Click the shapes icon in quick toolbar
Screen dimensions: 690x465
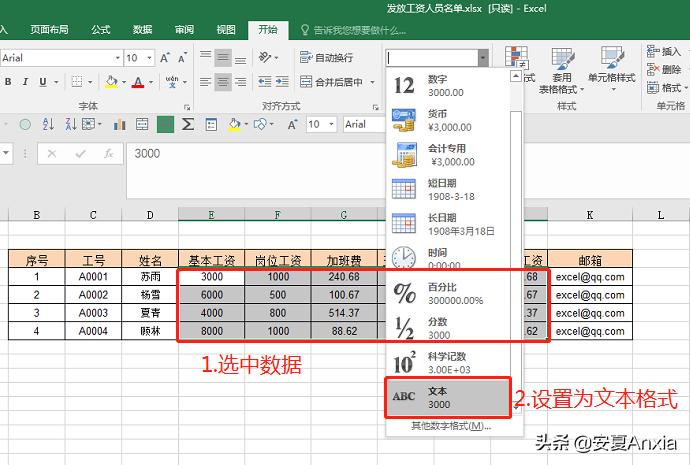click(260, 124)
